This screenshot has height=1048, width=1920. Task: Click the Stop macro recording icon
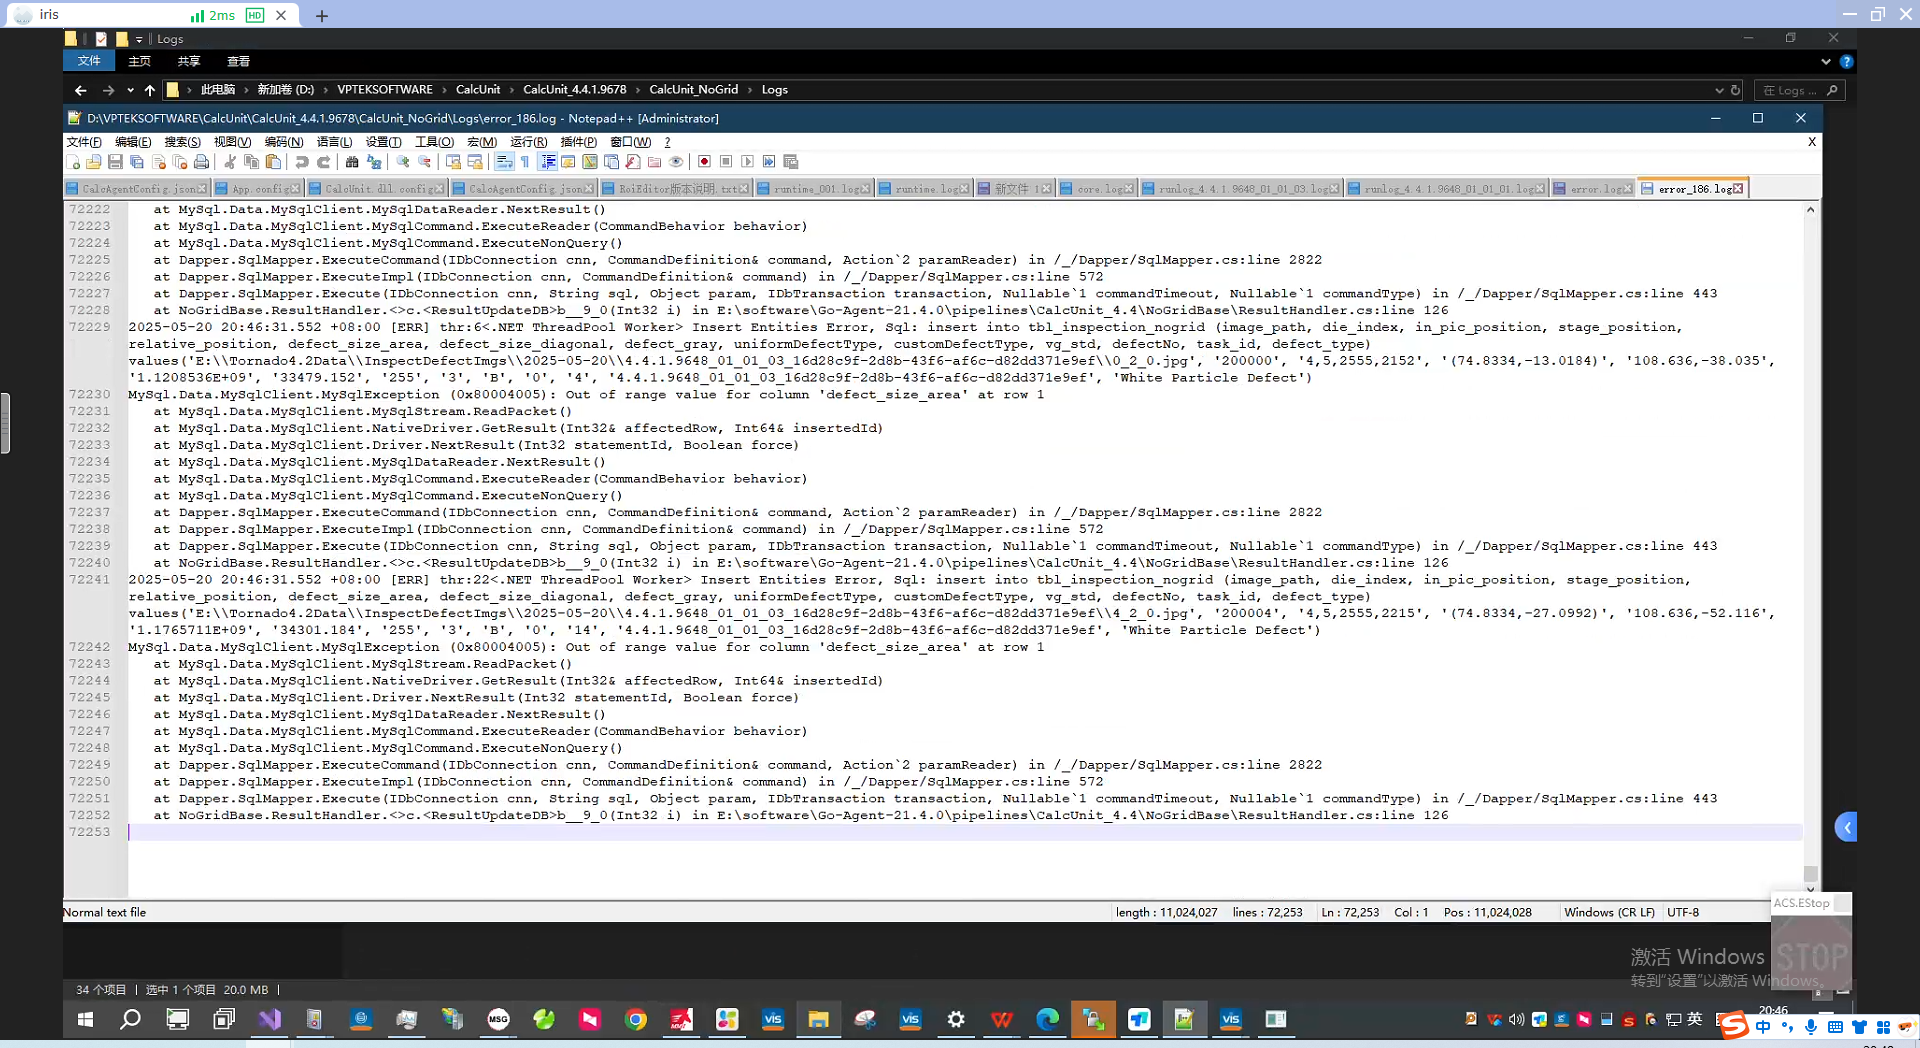pos(727,162)
